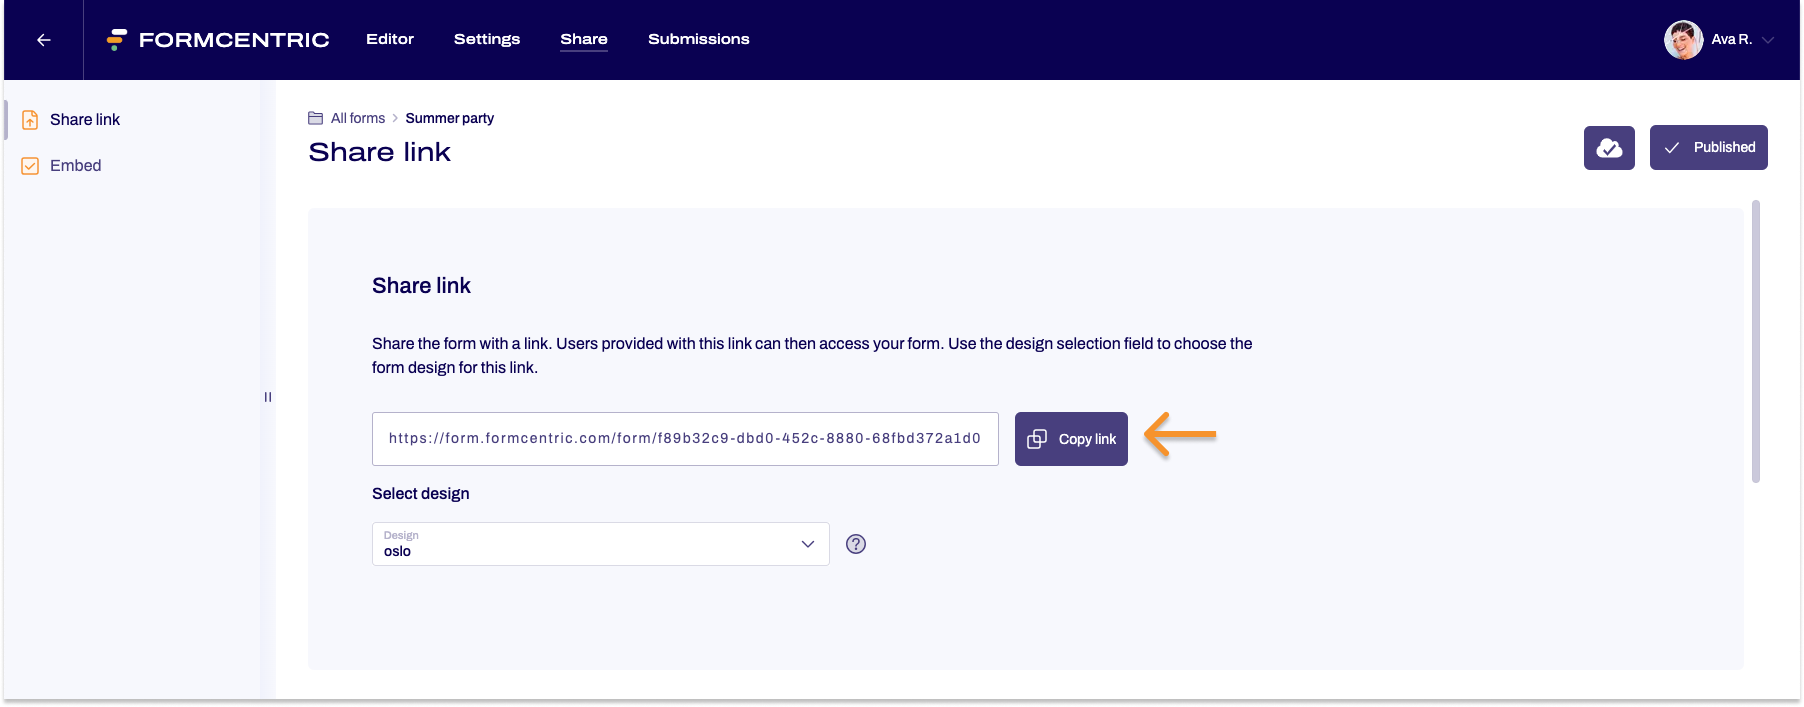The image size is (1804, 707).
Task: Click the share link URL field
Action: [x=684, y=439]
